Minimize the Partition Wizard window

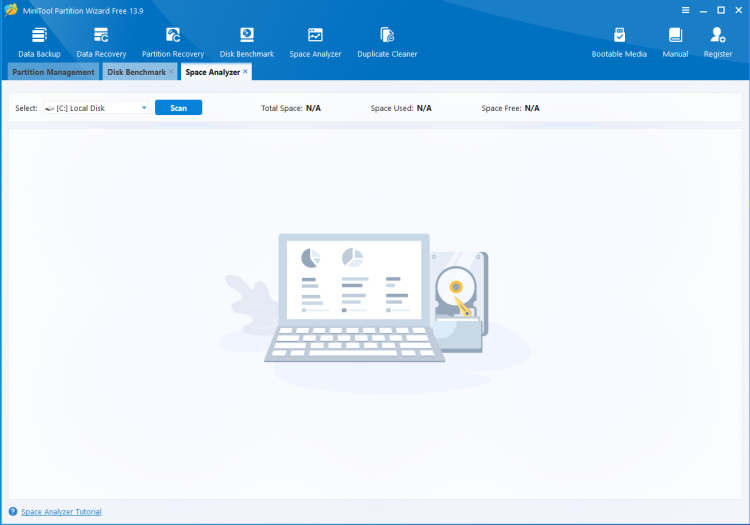coord(703,10)
